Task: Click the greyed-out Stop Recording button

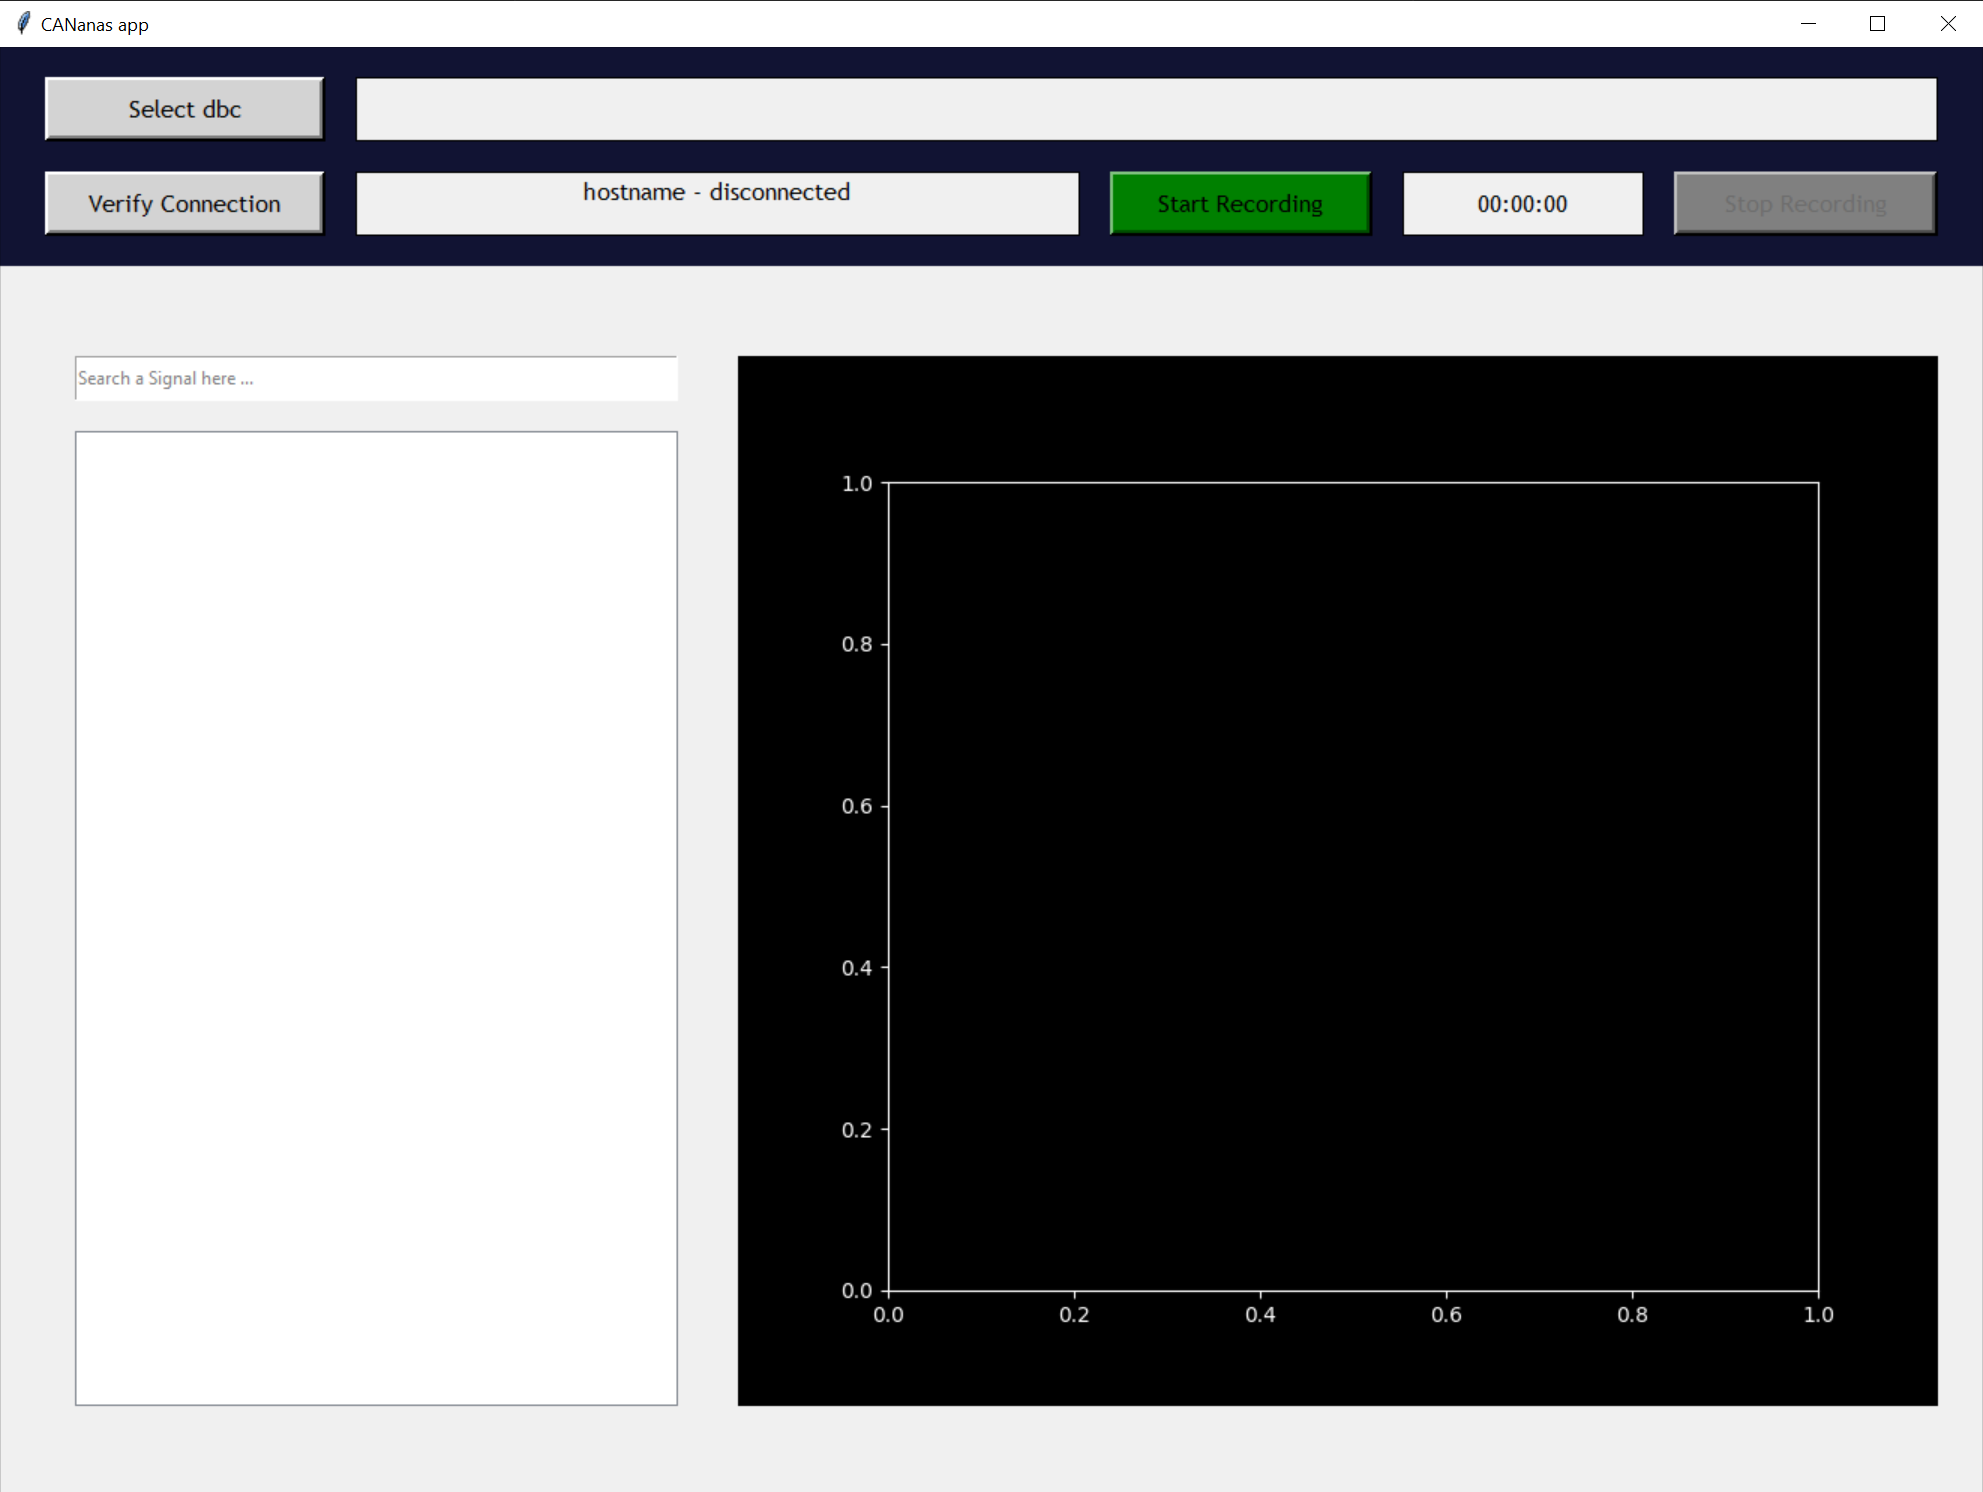Action: tap(1805, 204)
